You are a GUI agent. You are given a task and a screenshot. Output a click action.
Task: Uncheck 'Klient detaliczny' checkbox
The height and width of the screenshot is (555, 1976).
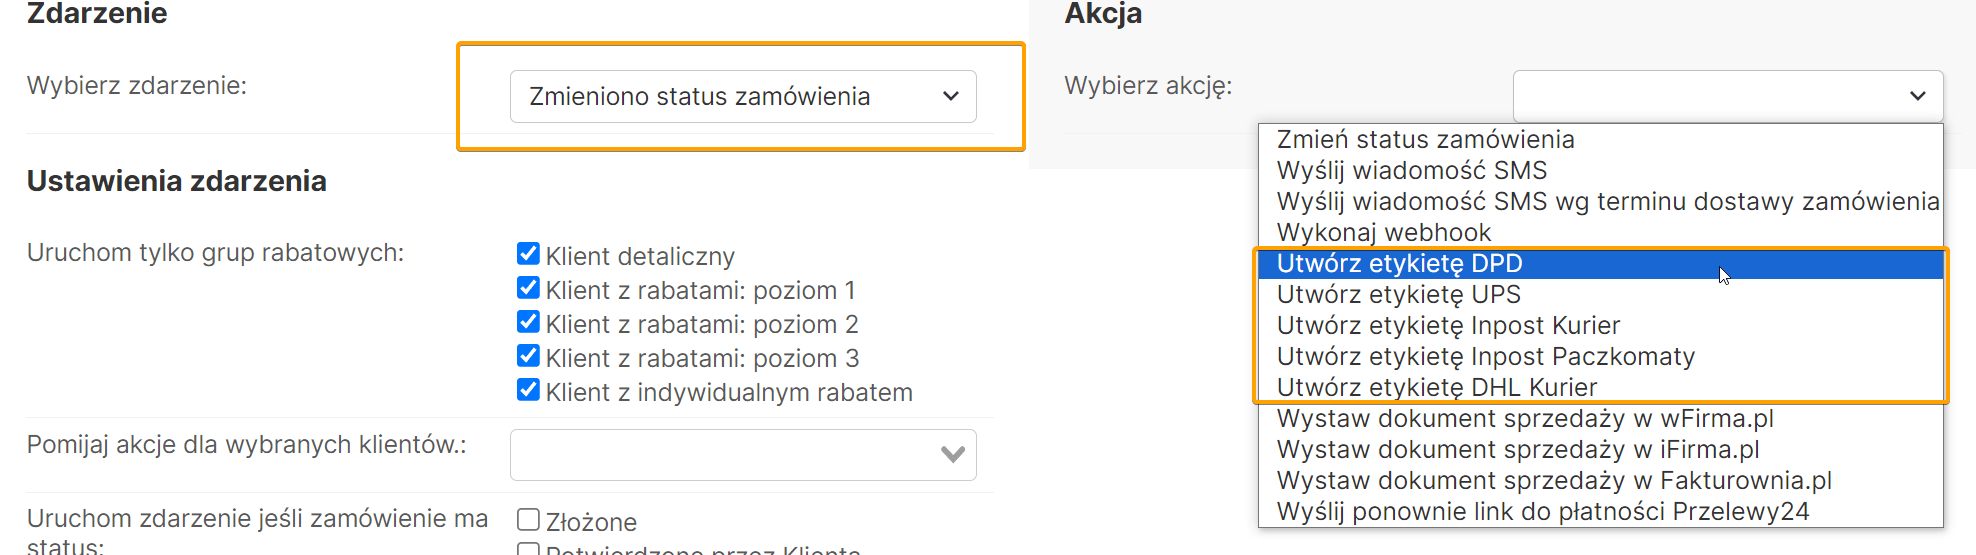coord(529,254)
